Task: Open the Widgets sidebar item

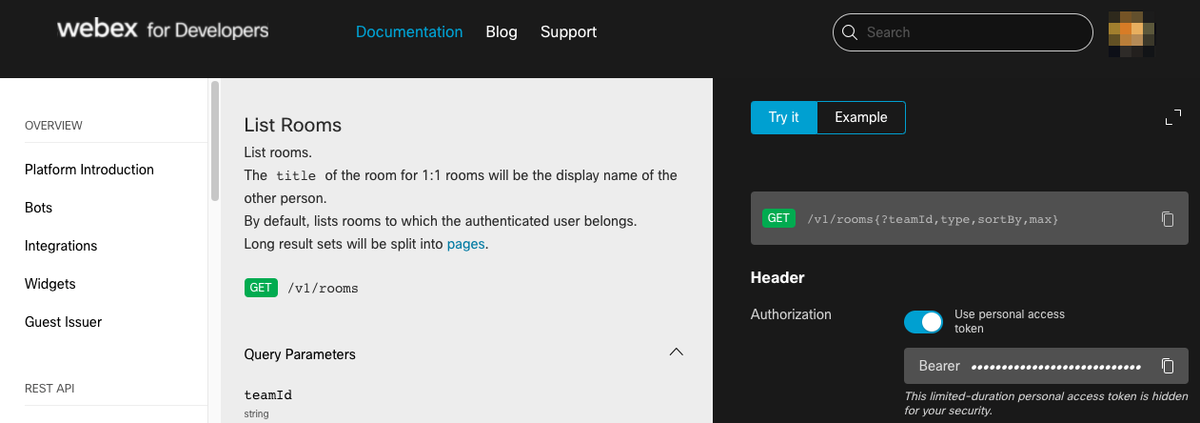Action: [x=50, y=284]
